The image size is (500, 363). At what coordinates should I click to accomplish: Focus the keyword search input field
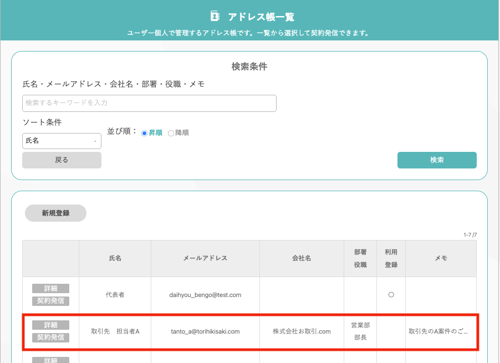tap(149, 103)
